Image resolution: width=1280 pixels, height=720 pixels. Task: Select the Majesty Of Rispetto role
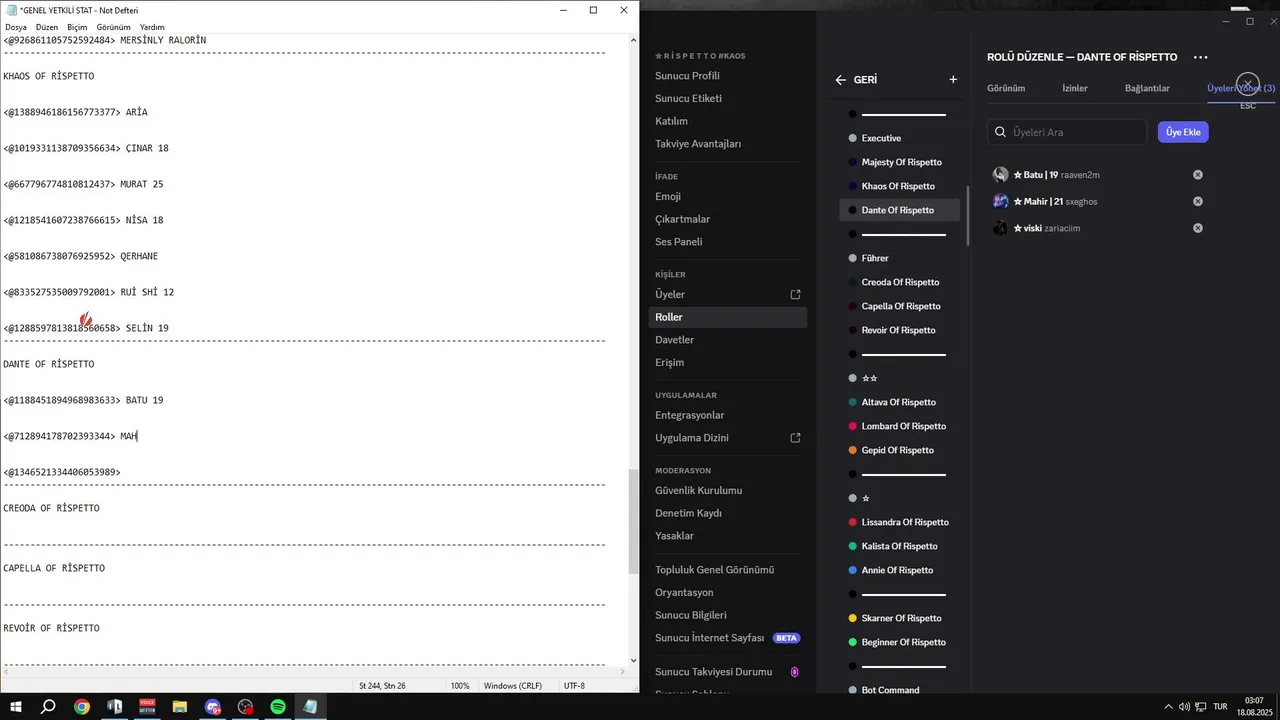click(899, 162)
